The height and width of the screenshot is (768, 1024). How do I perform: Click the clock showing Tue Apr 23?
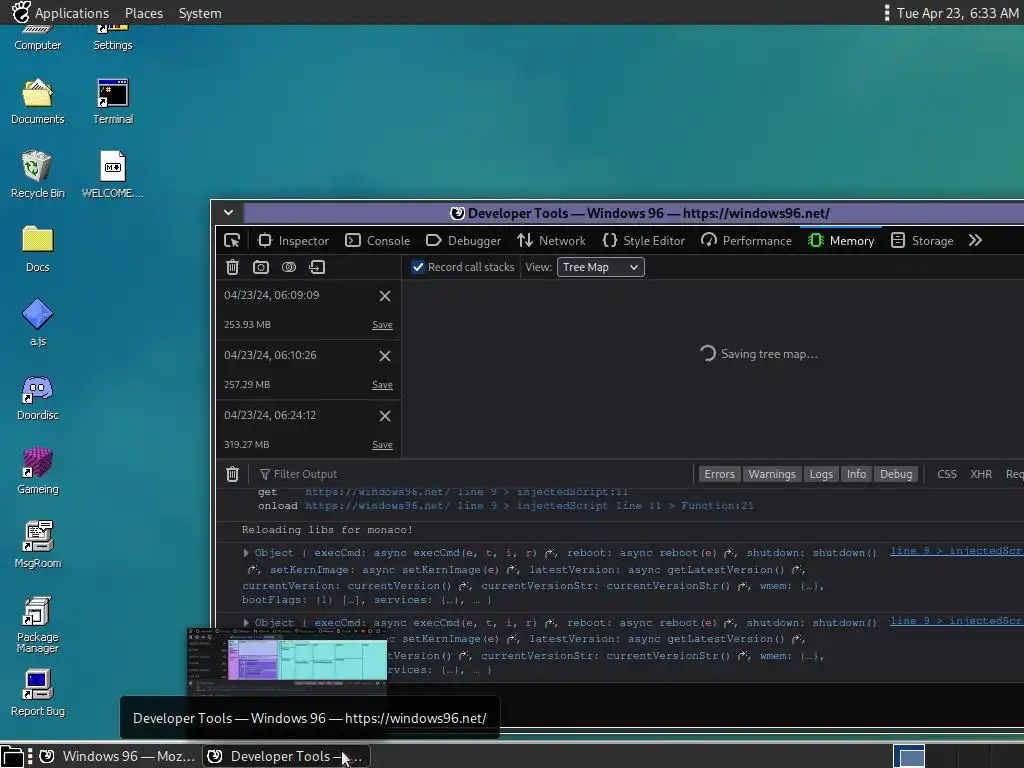click(957, 13)
